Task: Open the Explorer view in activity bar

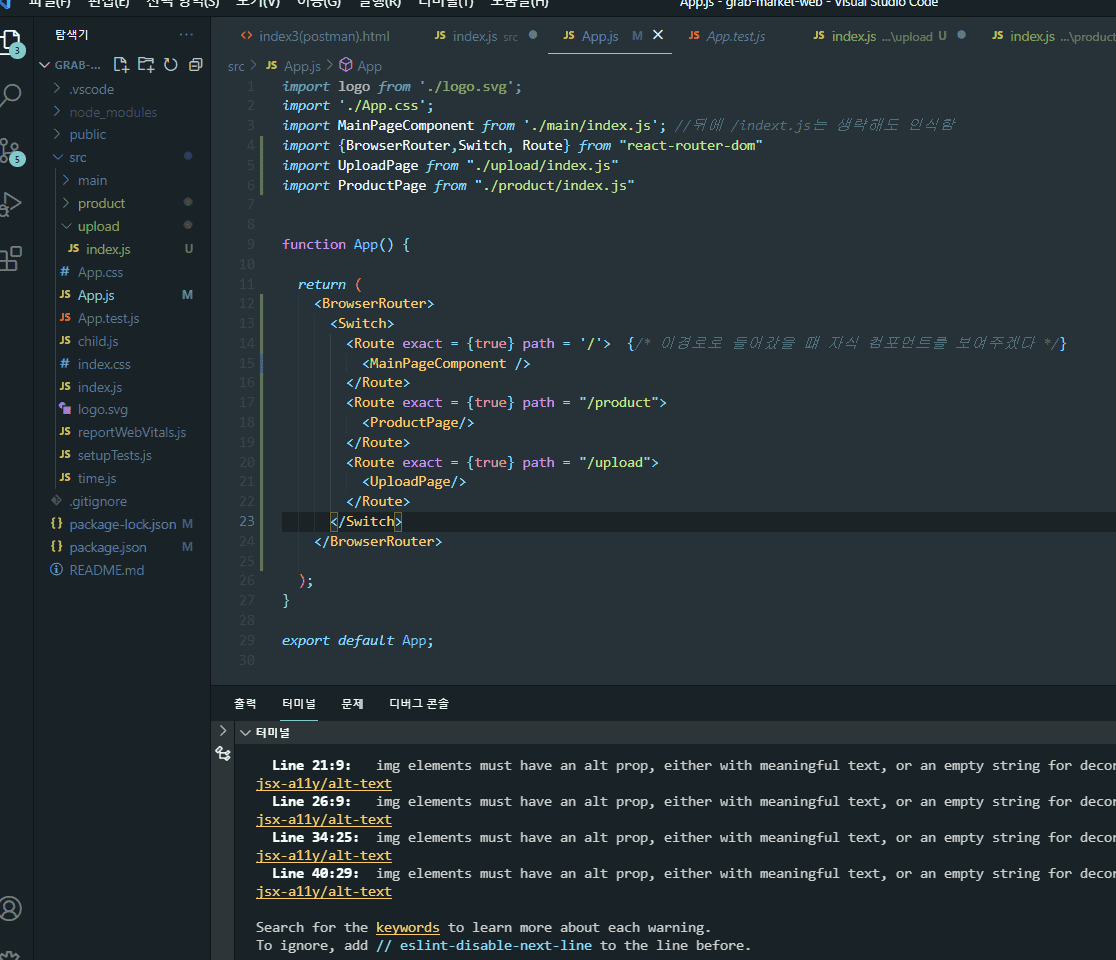Action: click(x=12, y=42)
